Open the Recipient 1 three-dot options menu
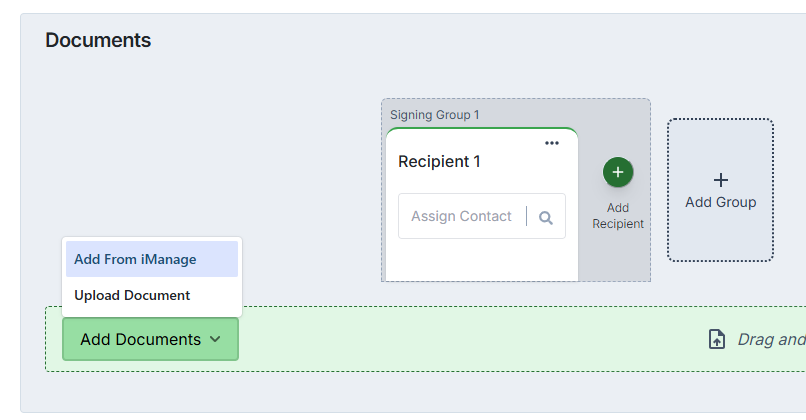The height and width of the screenshot is (420, 806). coord(552,143)
